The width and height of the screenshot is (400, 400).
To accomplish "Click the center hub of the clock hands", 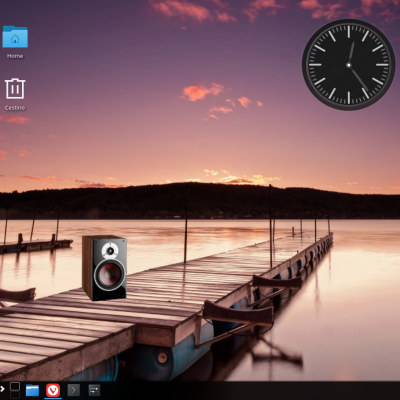I will point(349,65).
